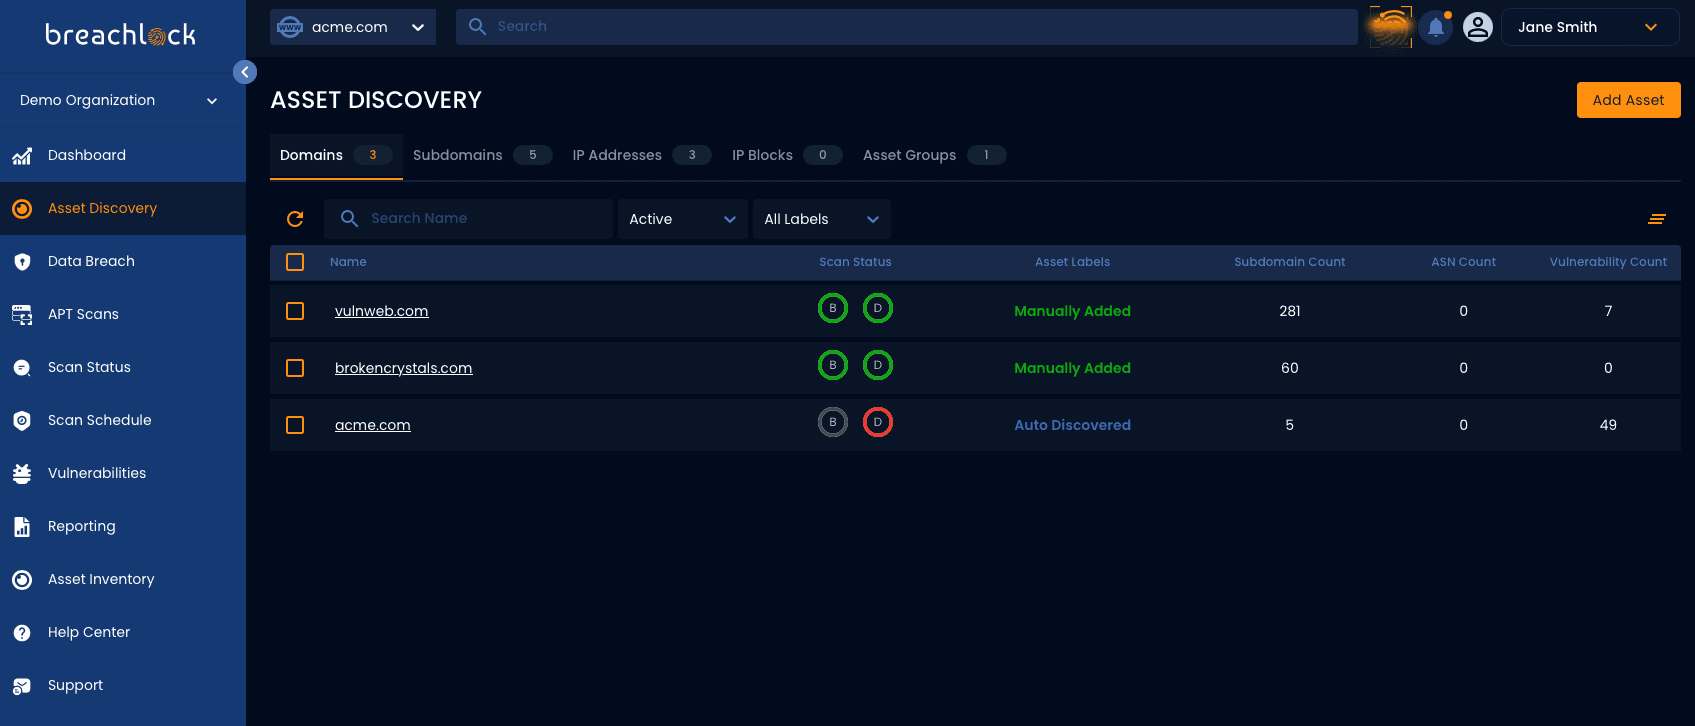Viewport: 1695px width, 726px height.
Task: Click the APT Scans icon
Action: pos(22,315)
